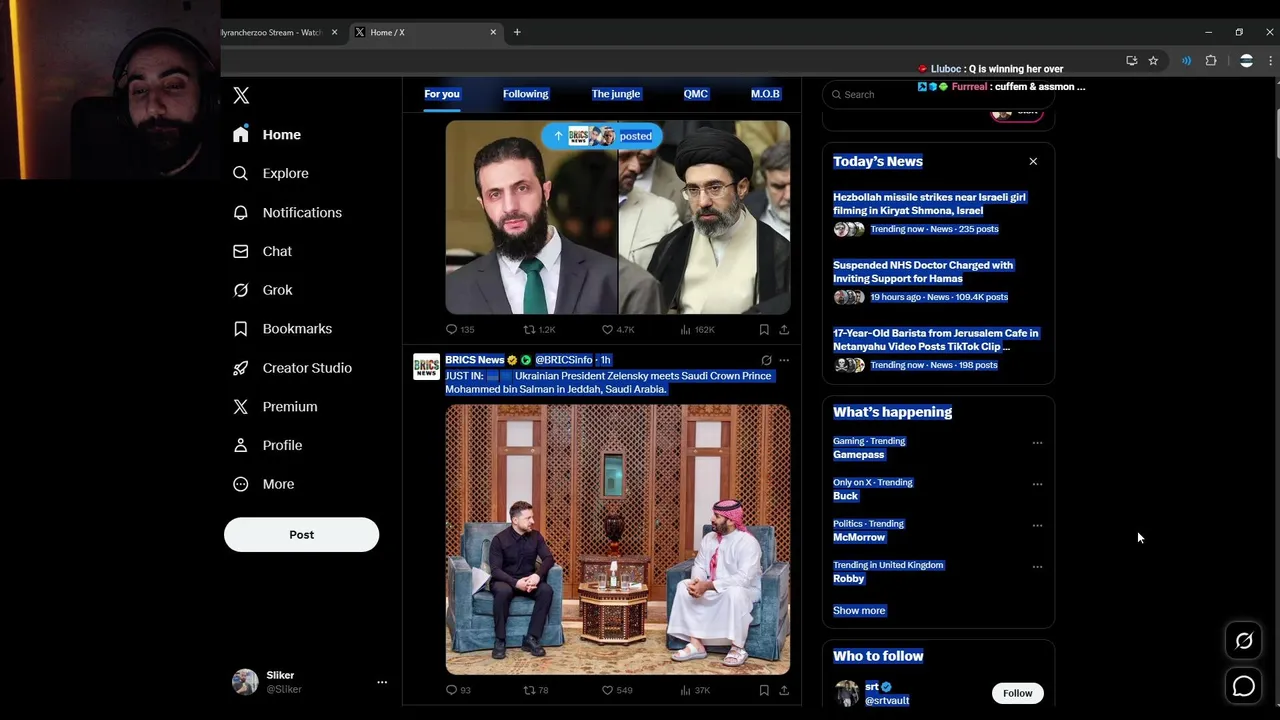The width and height of the screenshot is (1280, 720).
Task: Open Chat in the sidebar
Action: tap(262, 251)
